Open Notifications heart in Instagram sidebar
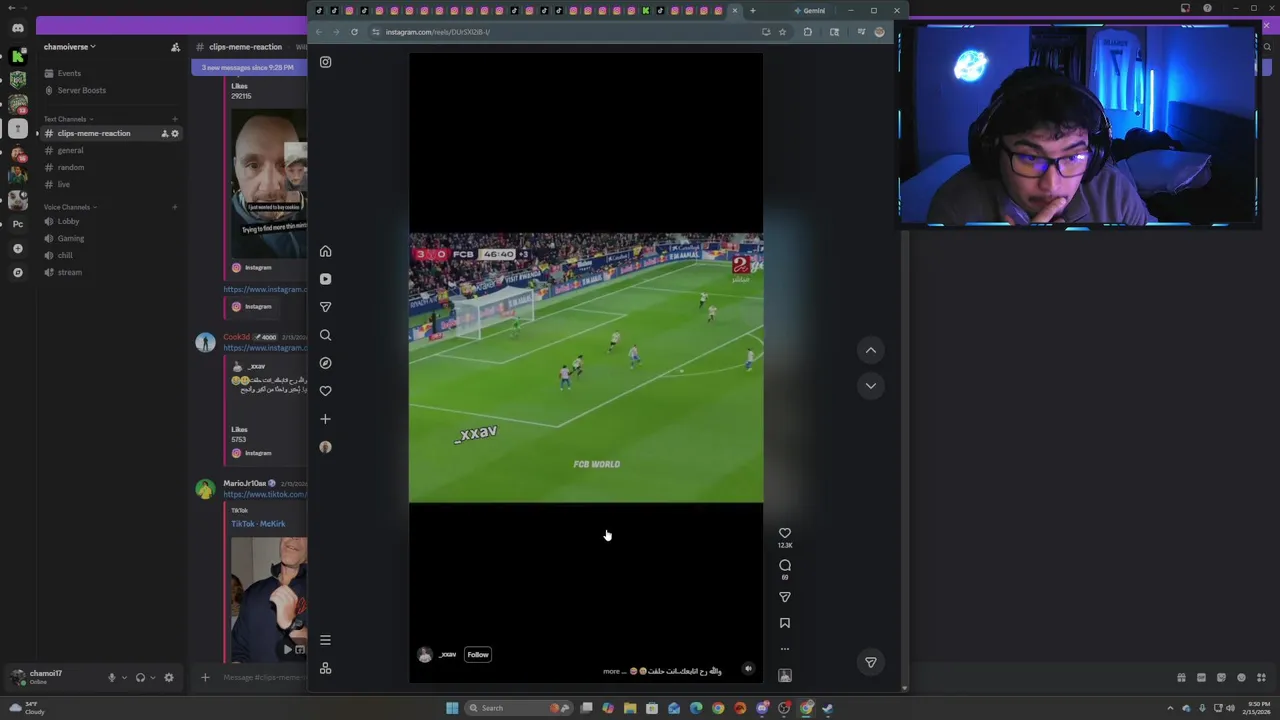Screen dimensions: 1280x720 click(x=325, y=391)
